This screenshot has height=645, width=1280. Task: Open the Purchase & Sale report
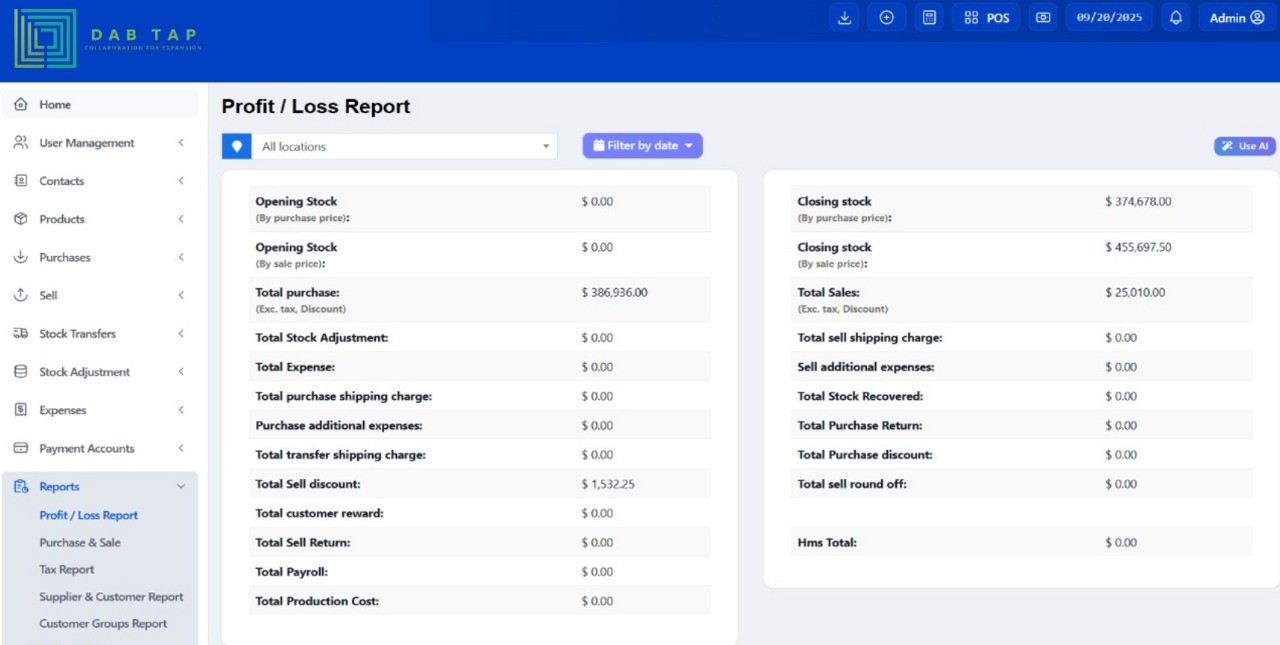pyautogui.click(x=80, y=543)
